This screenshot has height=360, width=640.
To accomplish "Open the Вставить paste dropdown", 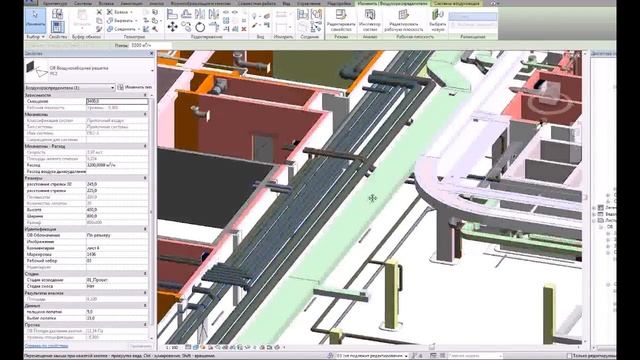I will pos(82,27).
